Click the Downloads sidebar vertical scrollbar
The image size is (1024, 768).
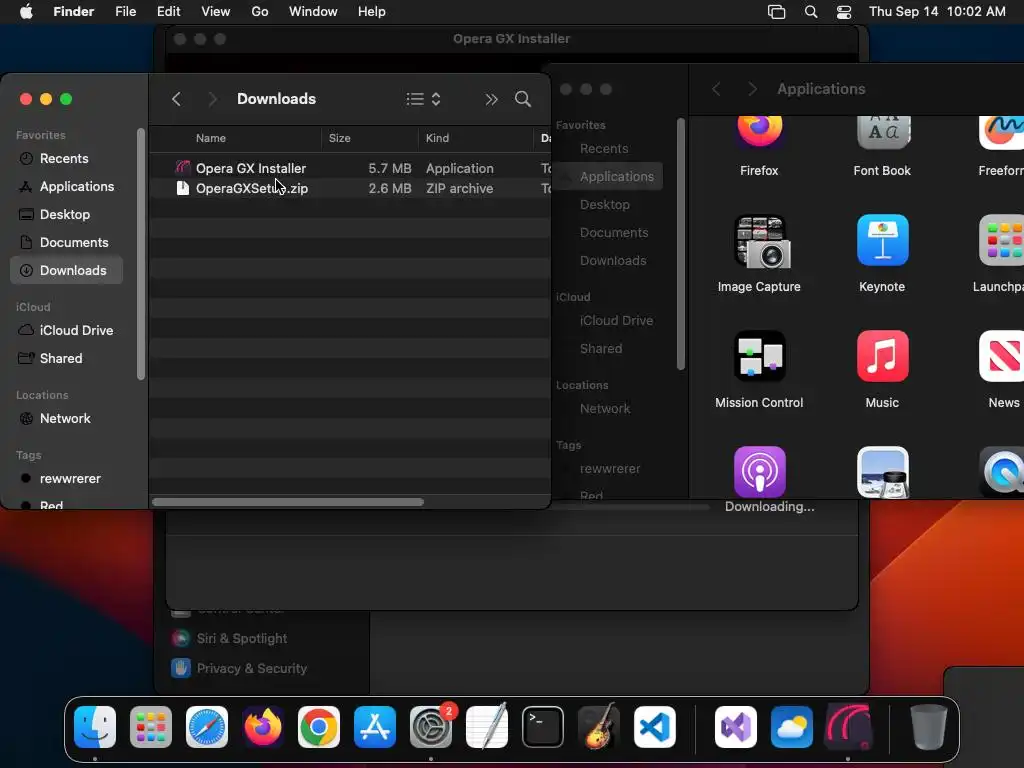tap(140, 254)
